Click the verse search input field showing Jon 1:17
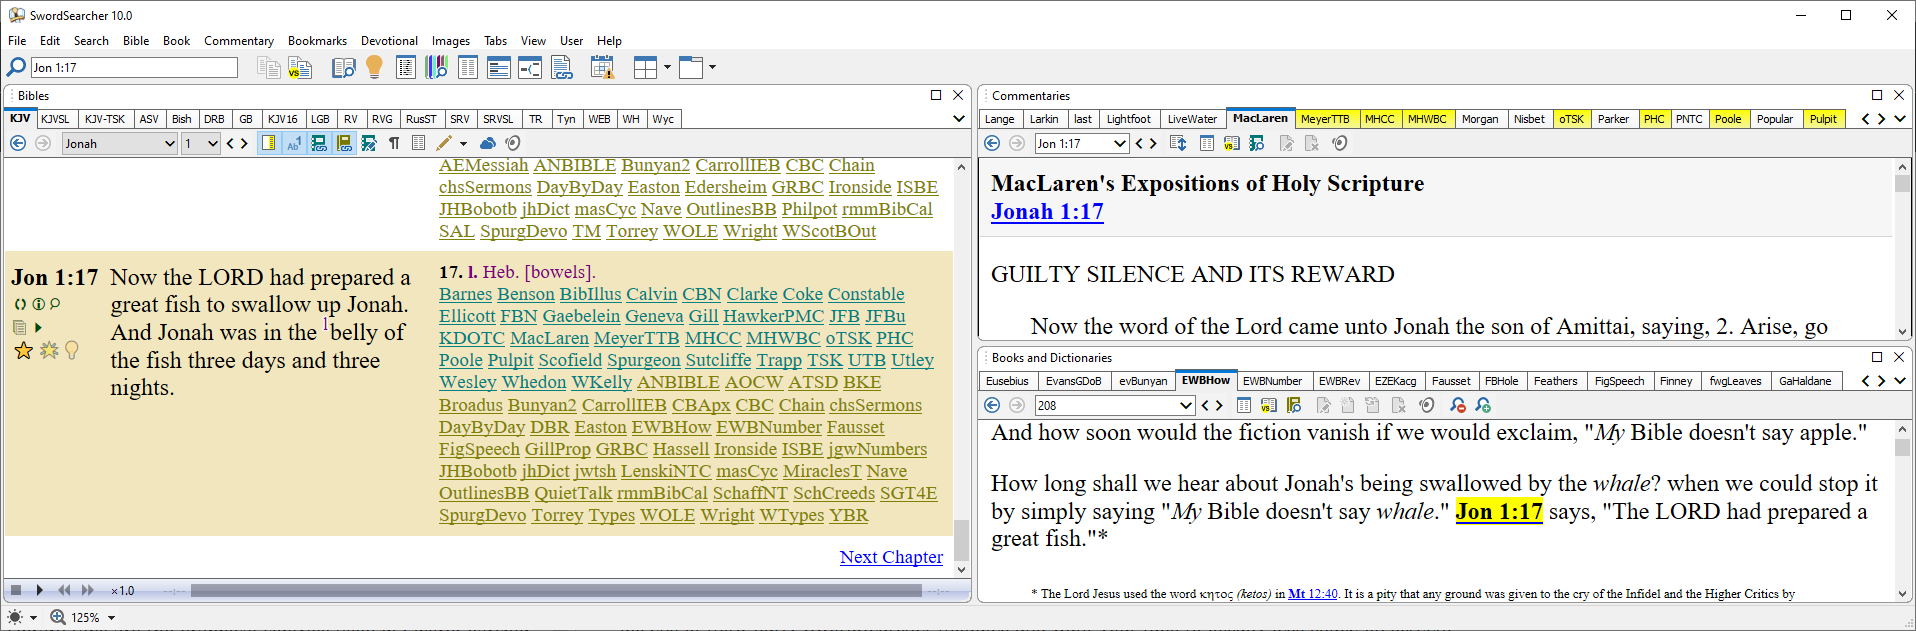Image resolution: width=1916 pixels, height=631 pixels. tap(134, 67)
